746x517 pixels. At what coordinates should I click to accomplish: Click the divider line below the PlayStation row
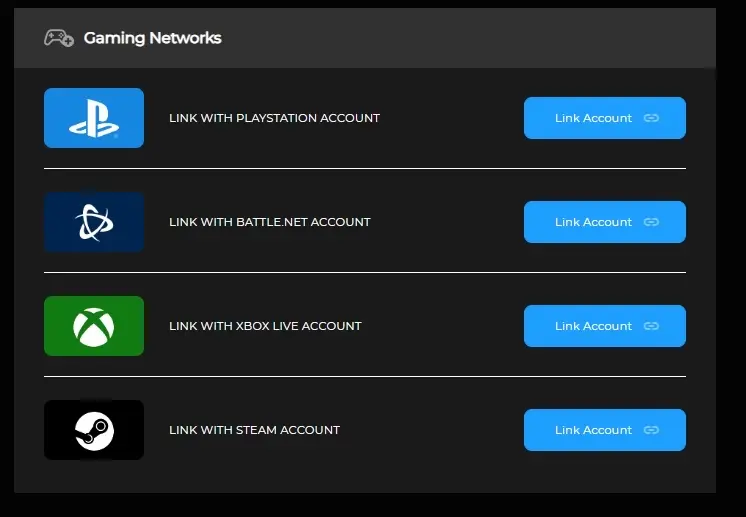click(365, 169)
